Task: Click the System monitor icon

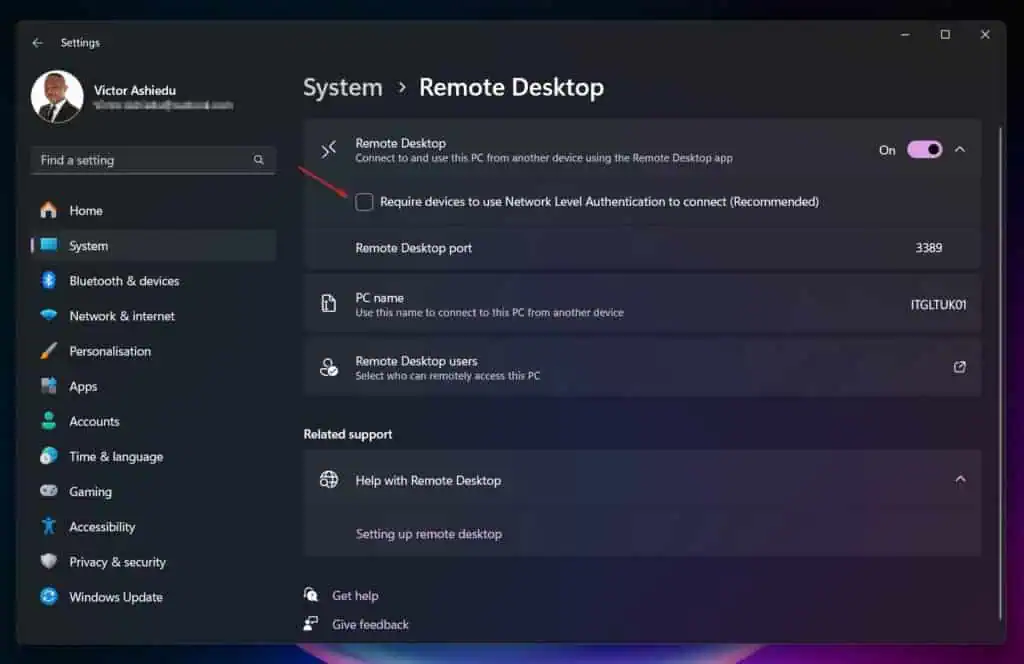Action: (48, 245)
